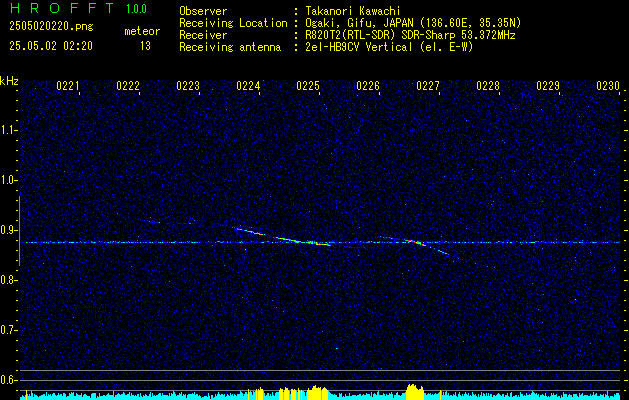Click the 1.1 frequency axis label
Screen dimensions: 629x400
(8, 130)
